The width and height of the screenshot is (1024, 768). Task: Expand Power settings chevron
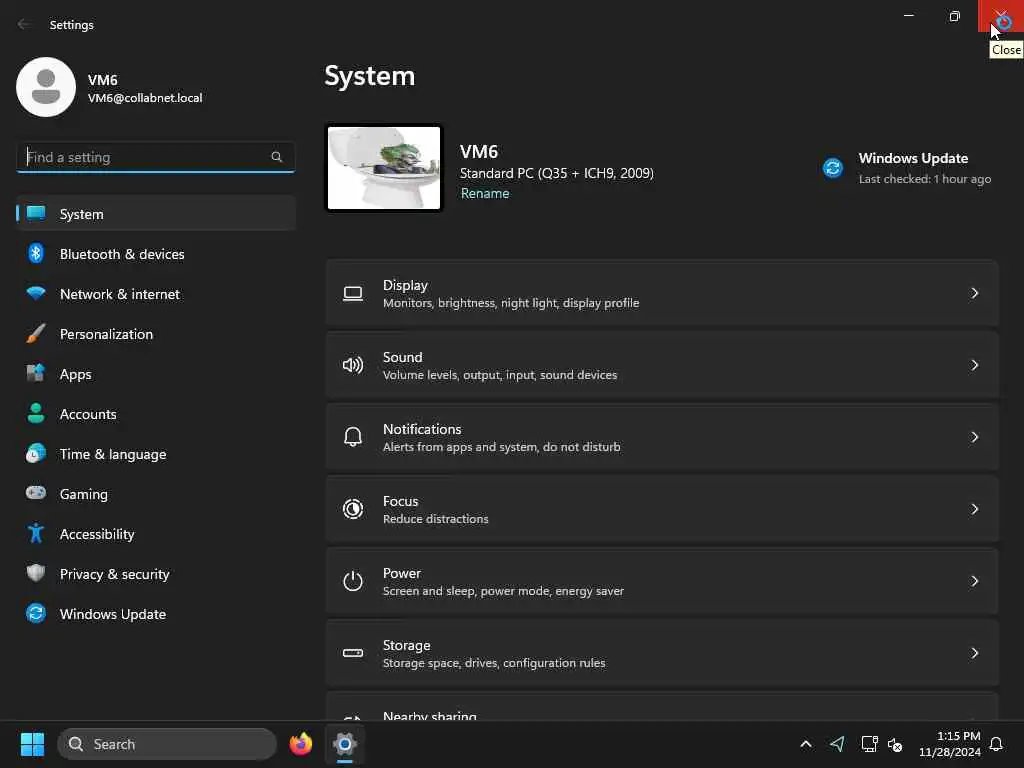974,581
